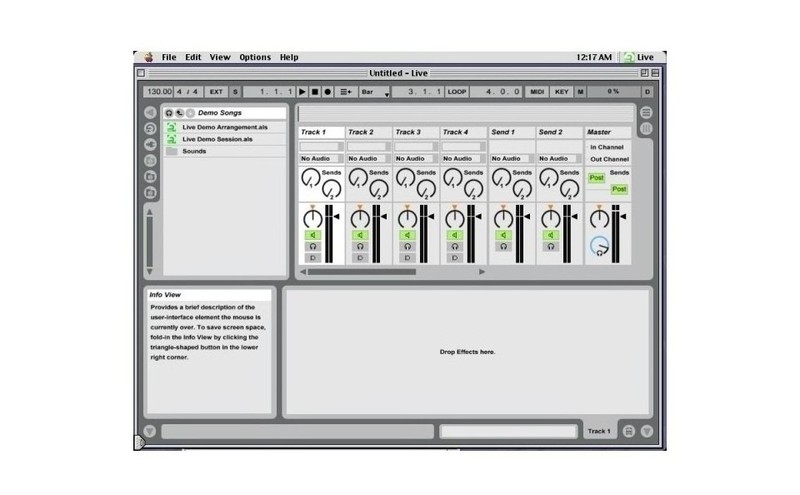Toggle the LOOP switch

(x=457, y=92)
